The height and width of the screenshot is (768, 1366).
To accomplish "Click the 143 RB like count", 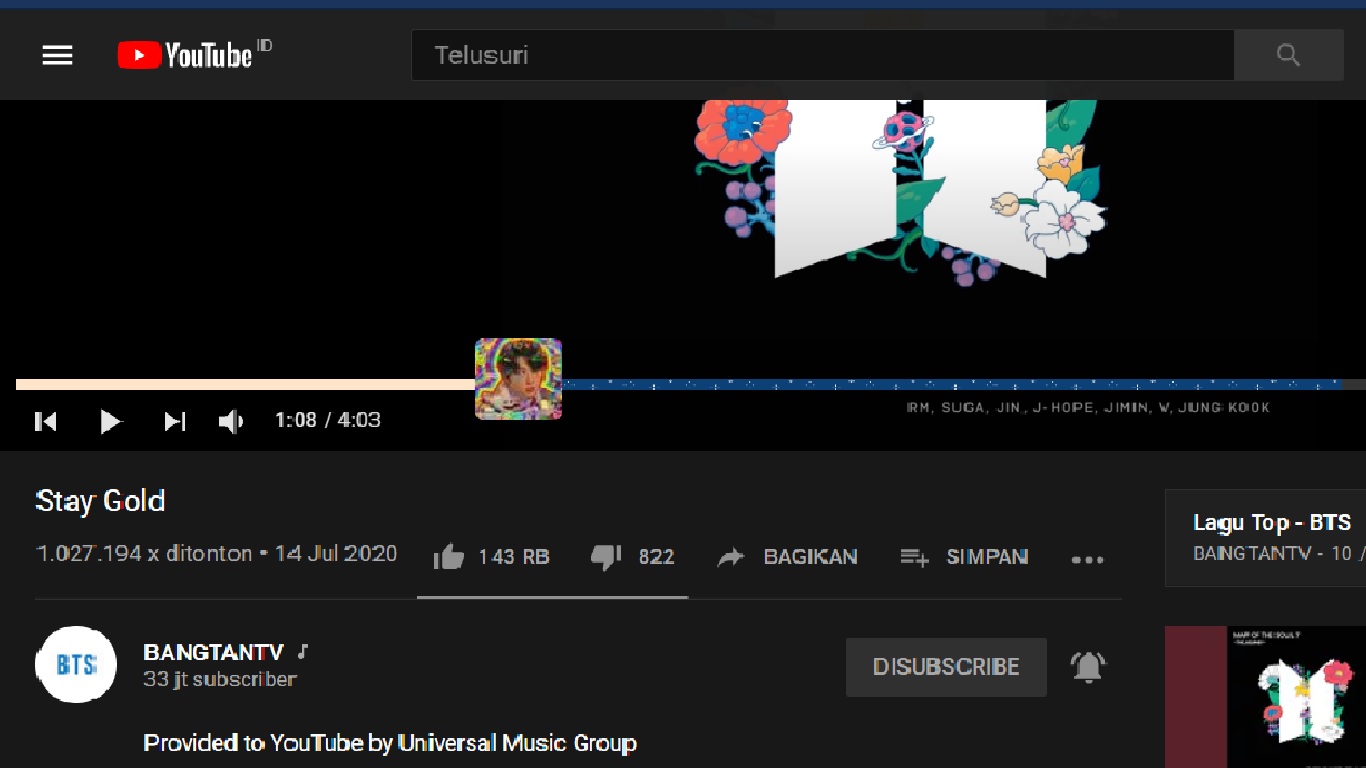I will click(x=514, y=557).
